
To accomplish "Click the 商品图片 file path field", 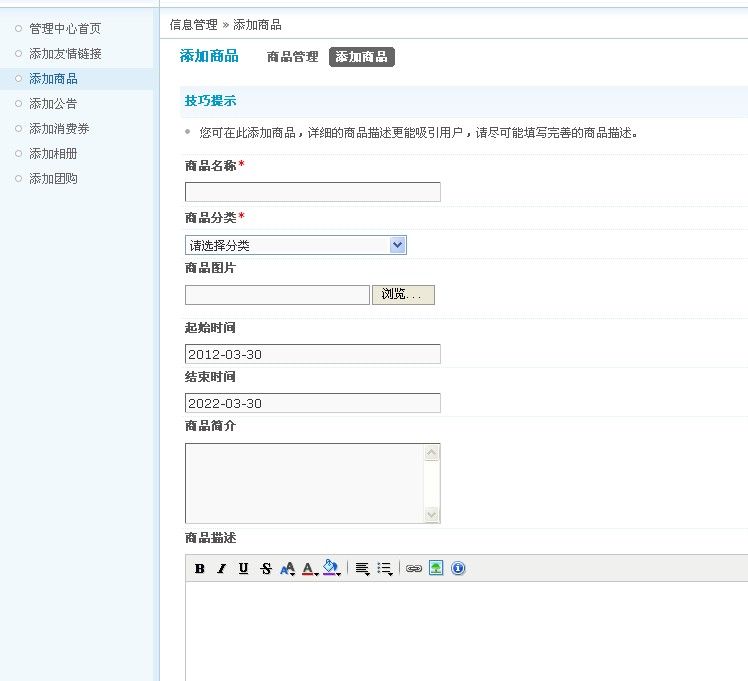I will (277, 295).
